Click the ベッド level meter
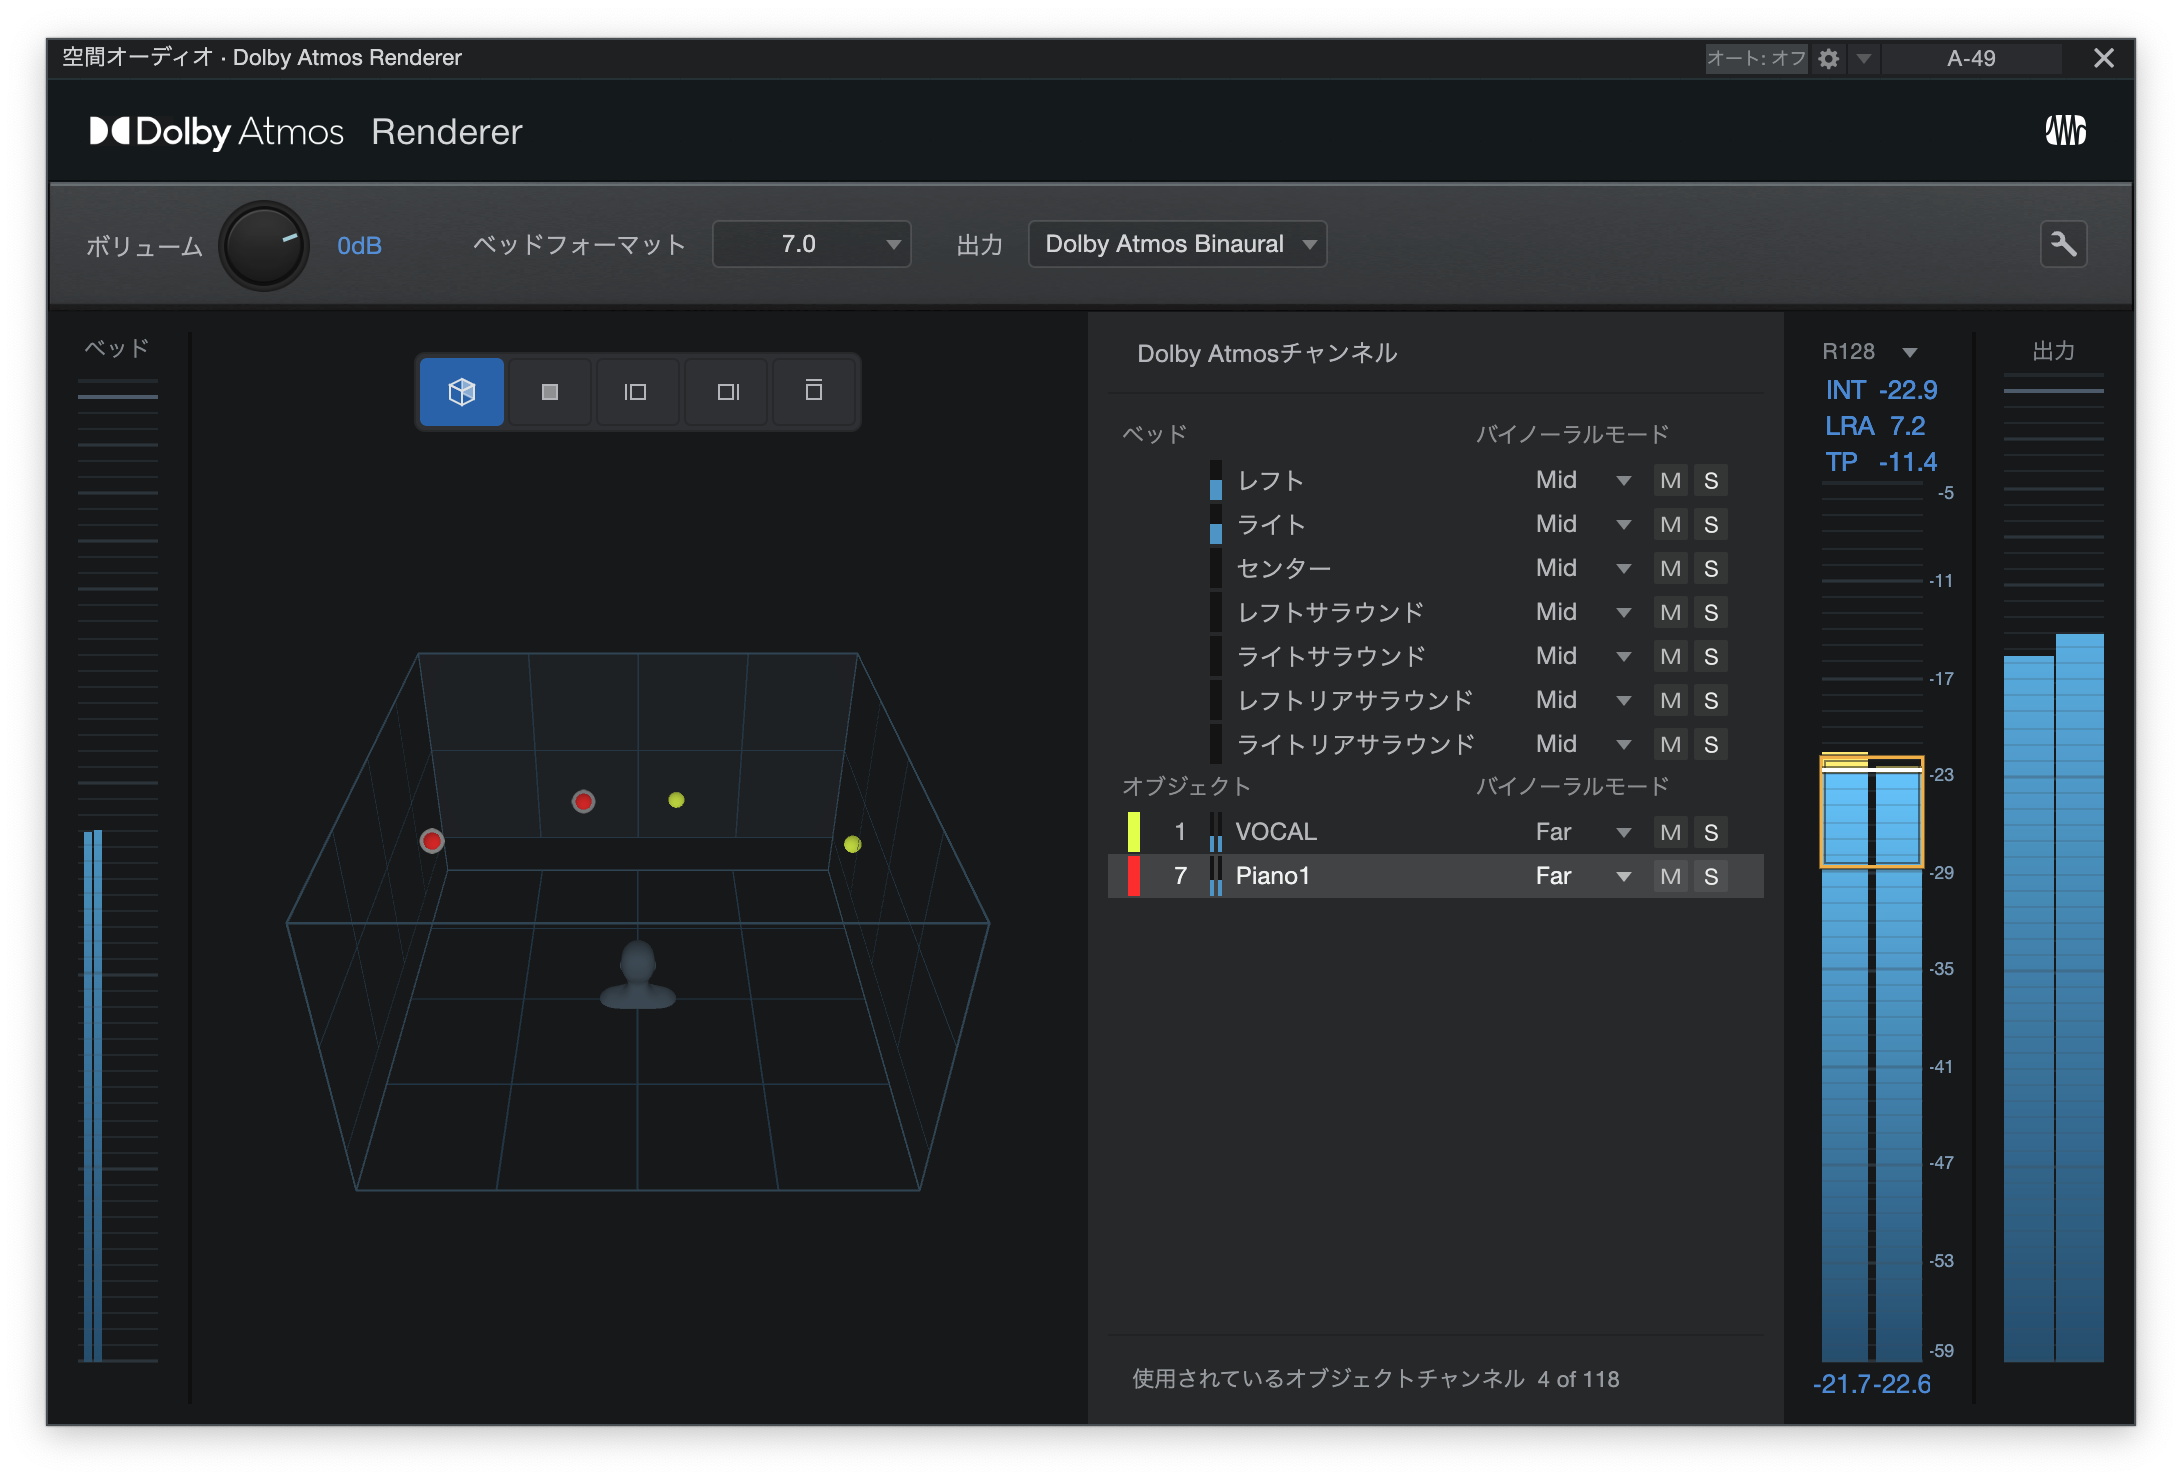 [x=117, y=869]
